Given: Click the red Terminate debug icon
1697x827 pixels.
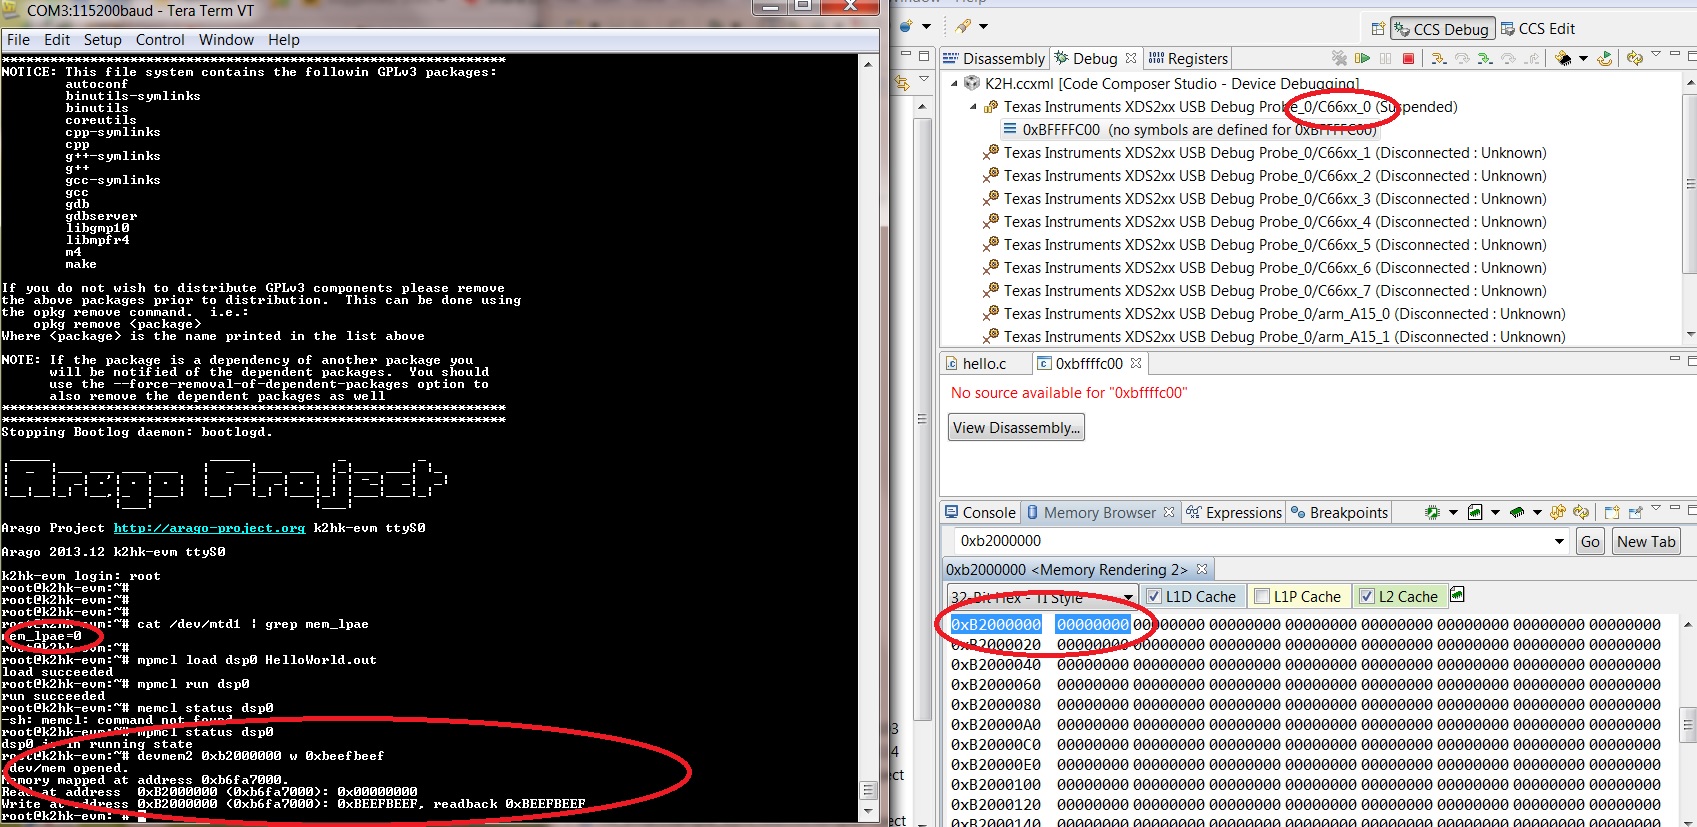Looking at the screenshot, I should (1408, 58).
